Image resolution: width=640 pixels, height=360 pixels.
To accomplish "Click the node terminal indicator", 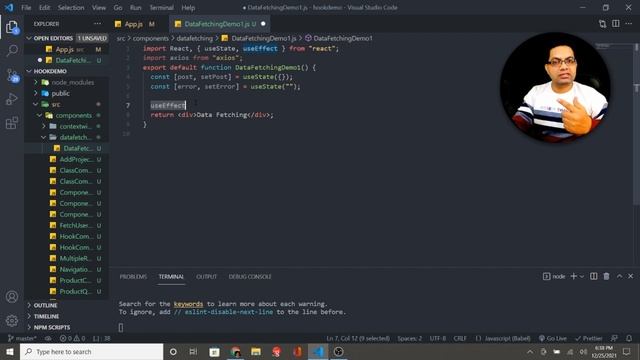I will tap(554, 276).
